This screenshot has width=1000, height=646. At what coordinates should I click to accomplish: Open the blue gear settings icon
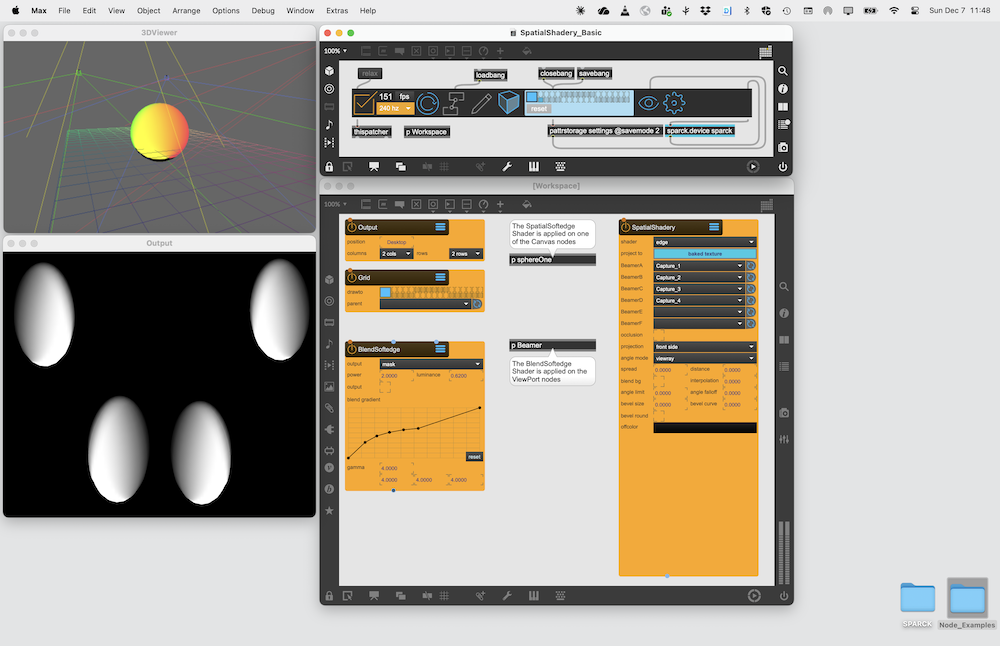coord(675,103)
